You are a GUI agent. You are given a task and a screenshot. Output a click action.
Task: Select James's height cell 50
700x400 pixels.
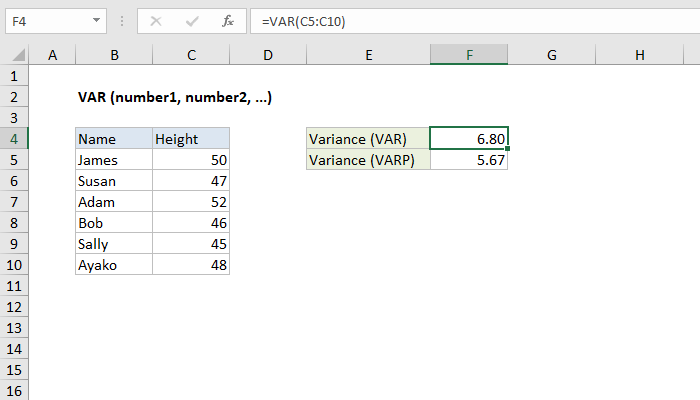pyautogui.click(x=191, y=160)
